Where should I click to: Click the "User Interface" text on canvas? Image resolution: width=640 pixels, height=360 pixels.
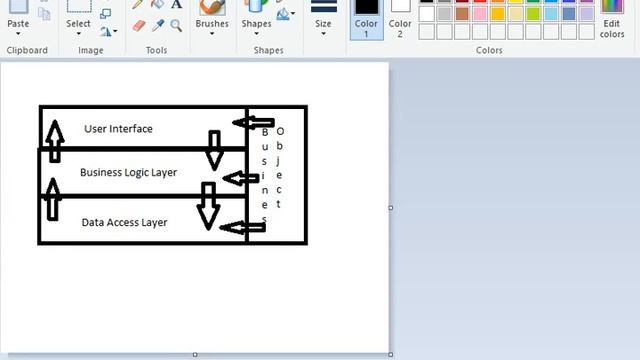coord(118,129)
